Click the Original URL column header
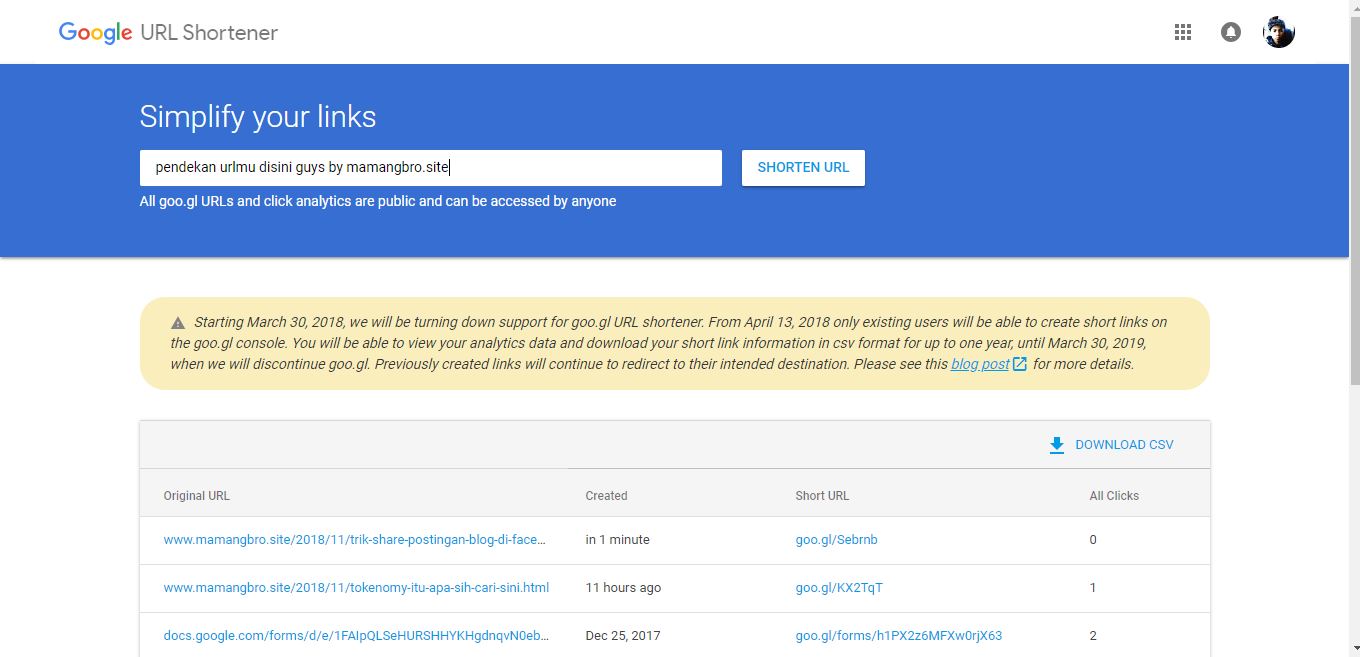Viewport: 1360px width, 657px height. (197, 495)
